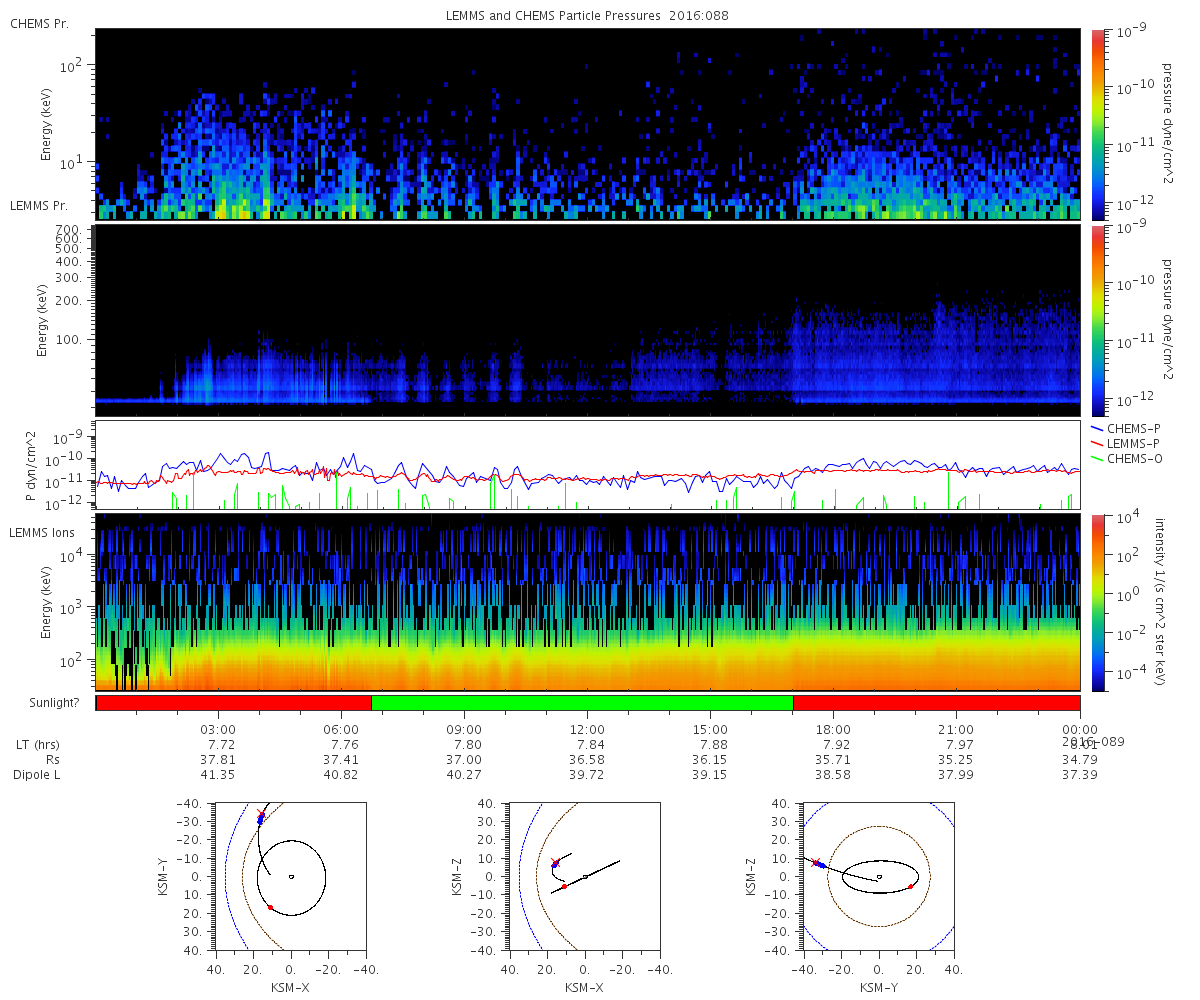Click the 21:00 time axis tick label
The height and width of the screenshot is (1000, 1200).
(x=956, y=730)
